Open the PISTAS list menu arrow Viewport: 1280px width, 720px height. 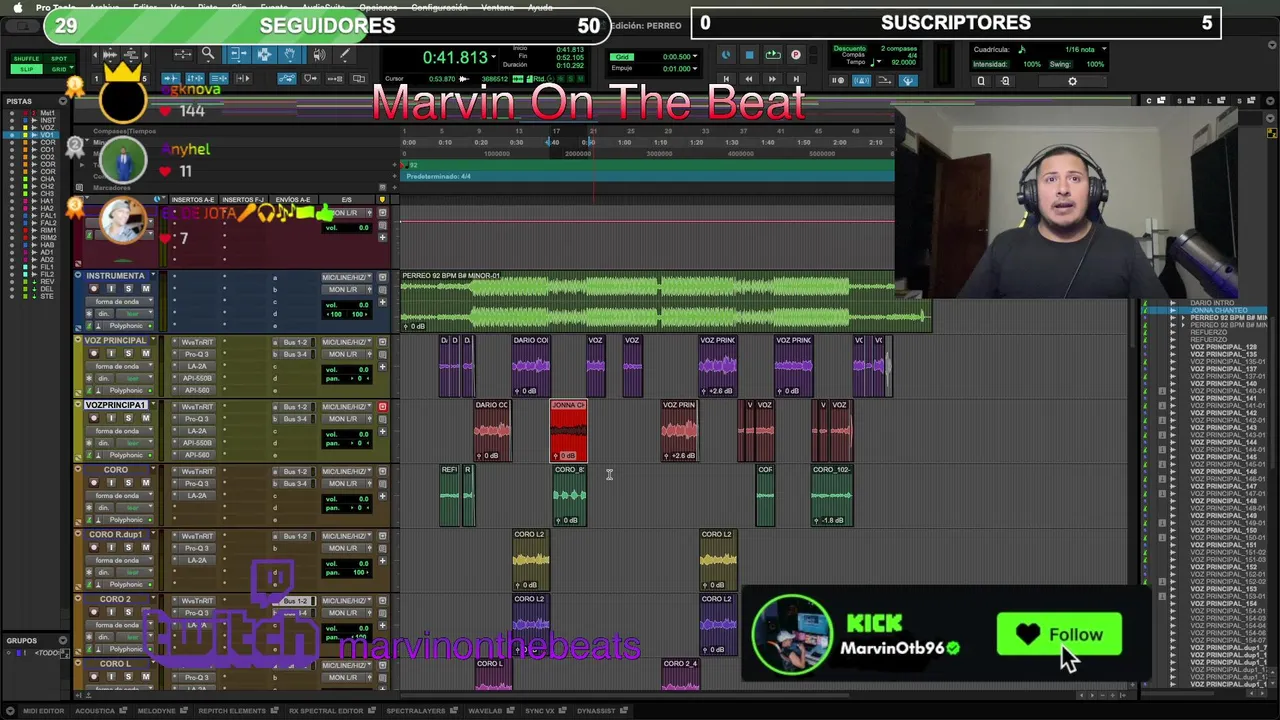click(x=64, y=101)
